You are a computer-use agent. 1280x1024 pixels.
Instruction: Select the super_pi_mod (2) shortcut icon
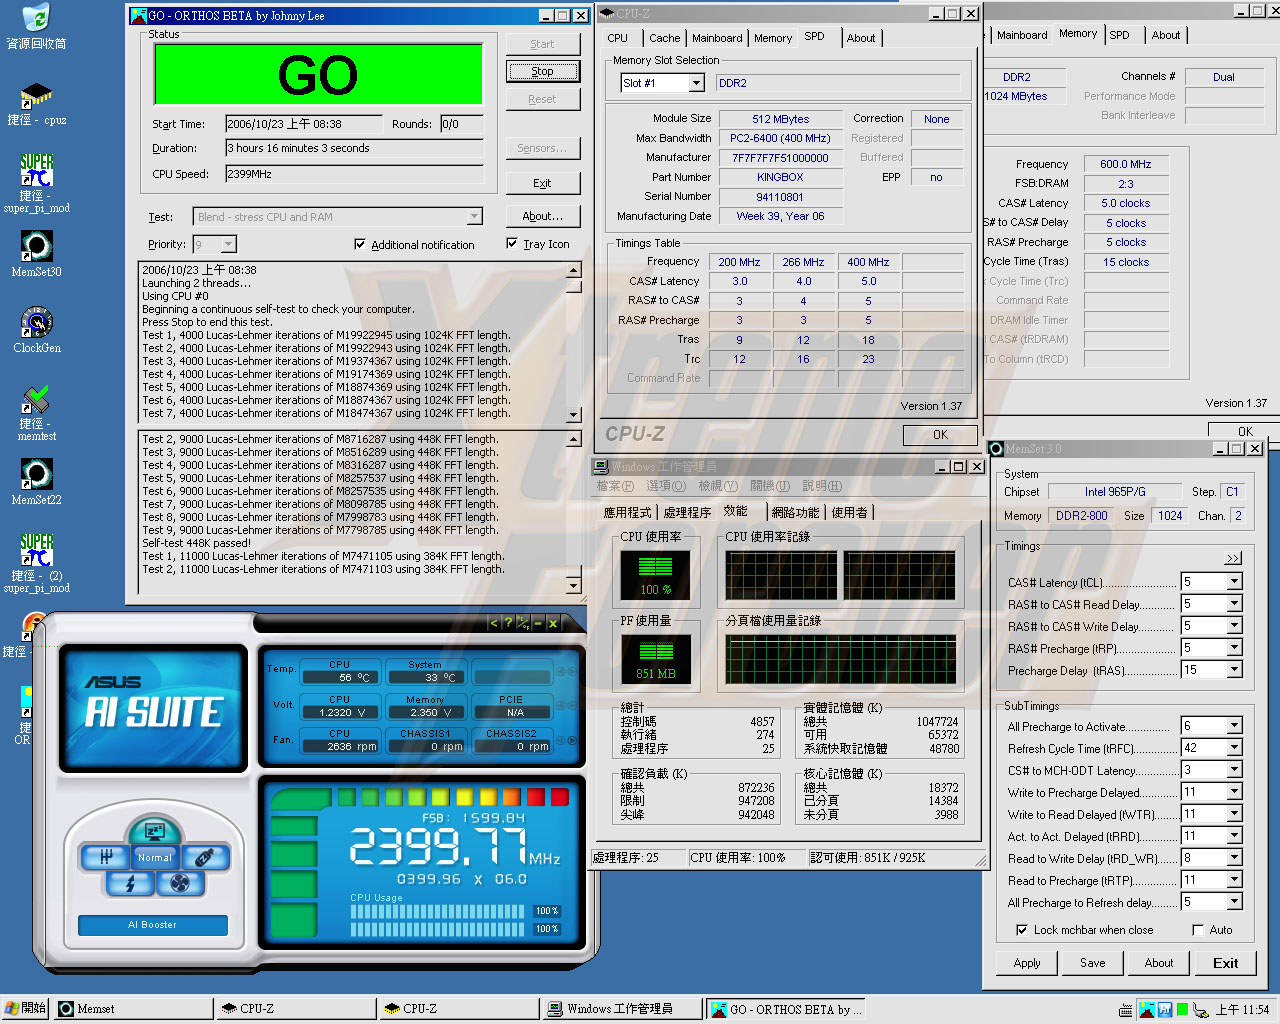[36, 564]
